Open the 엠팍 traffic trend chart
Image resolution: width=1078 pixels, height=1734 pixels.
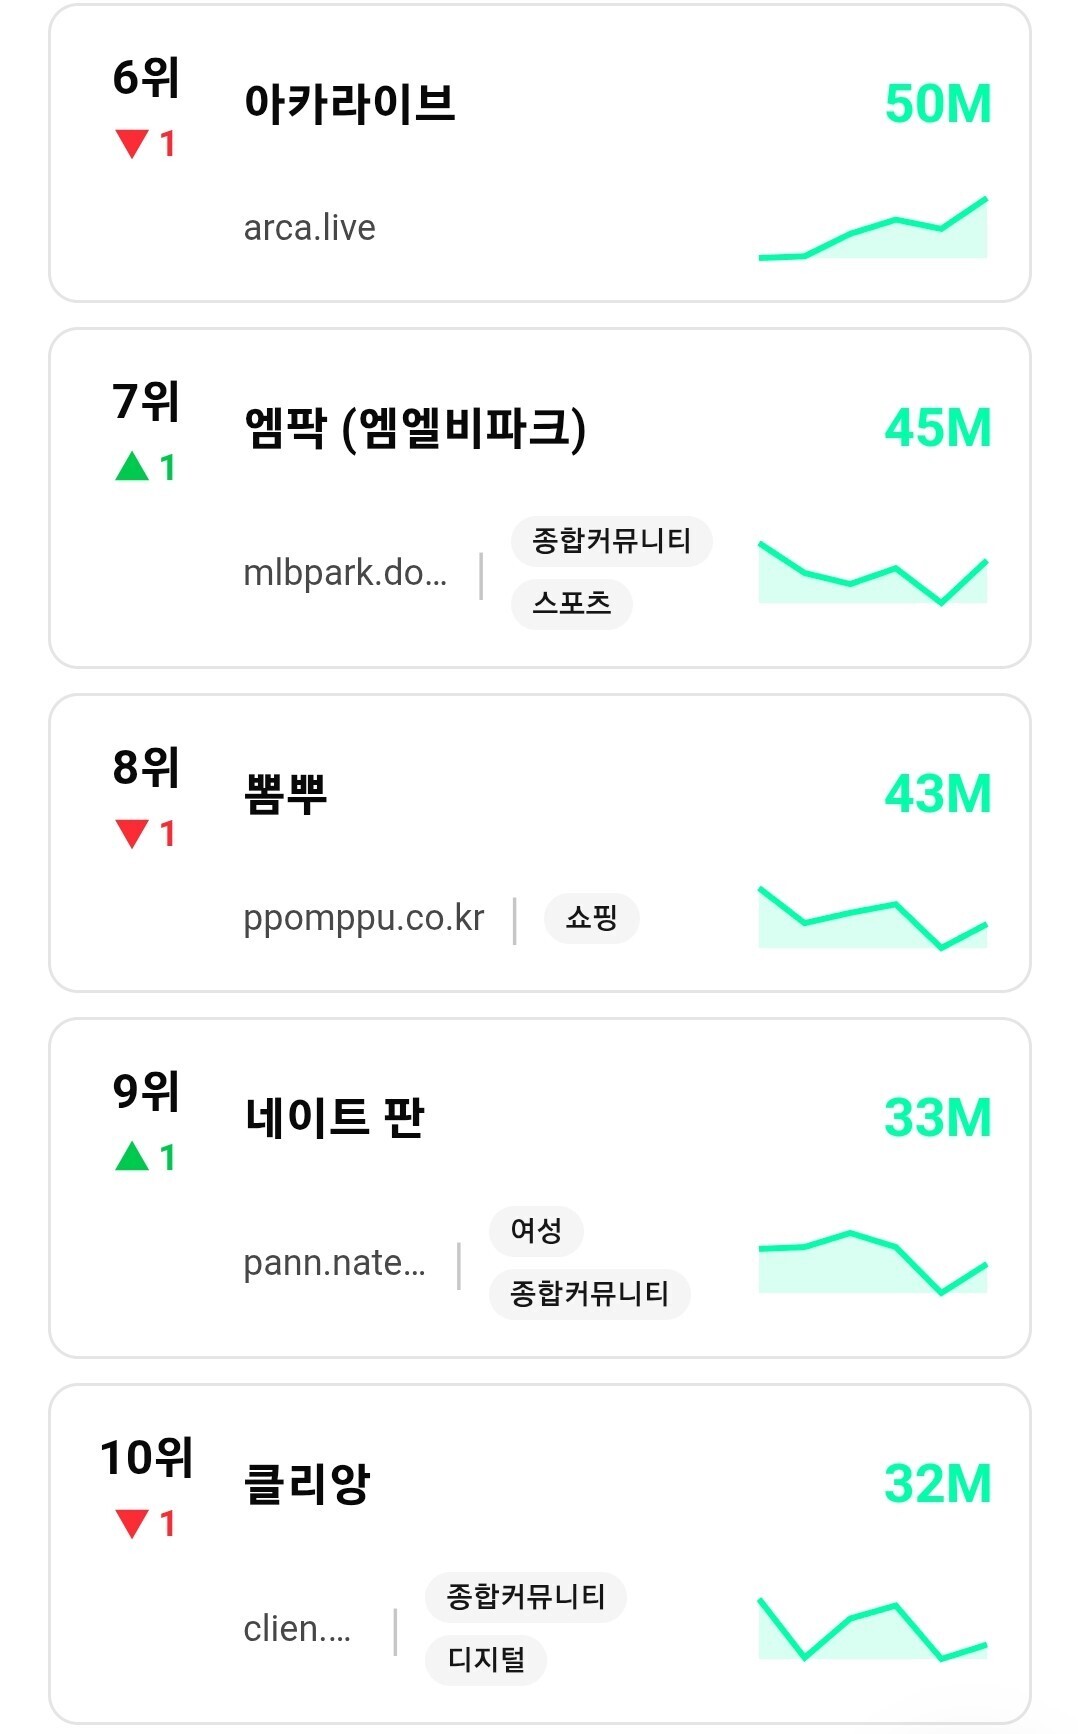click(873, 573)
